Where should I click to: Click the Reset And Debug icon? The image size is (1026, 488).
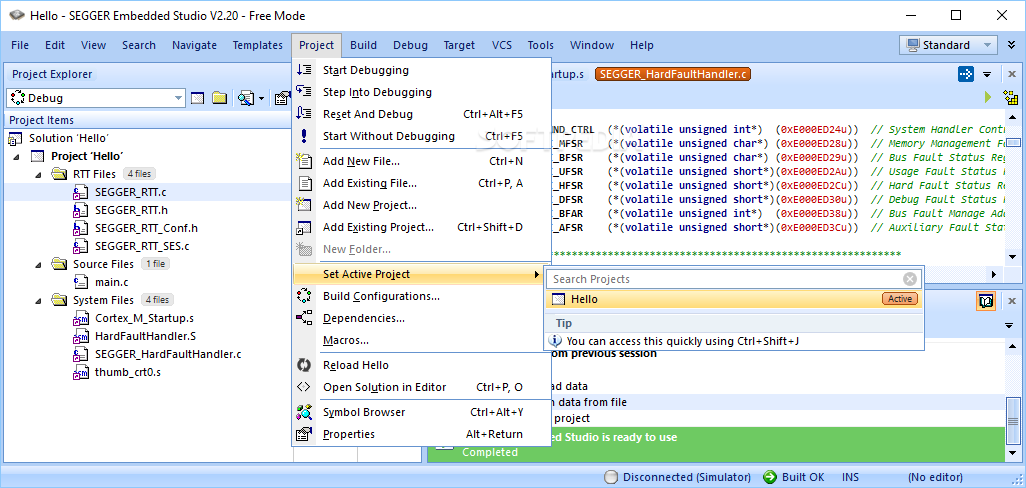tap(304, 114)
